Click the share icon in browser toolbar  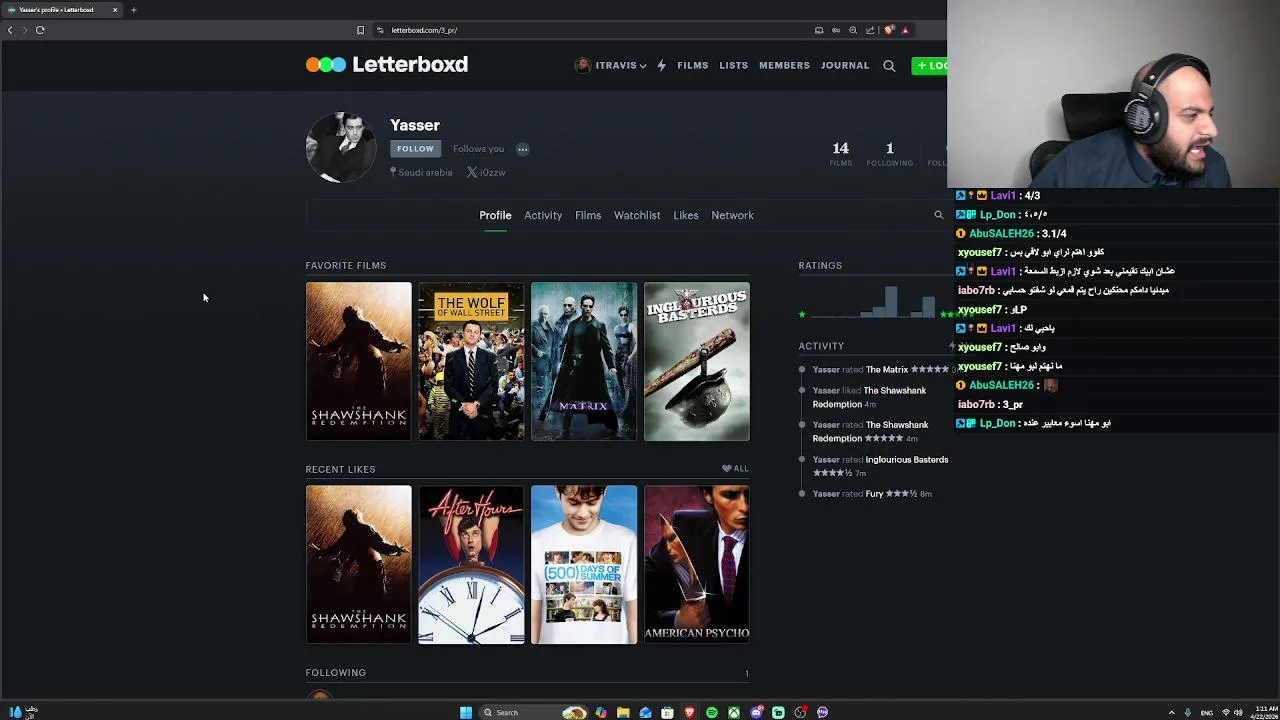coord(870,30)
